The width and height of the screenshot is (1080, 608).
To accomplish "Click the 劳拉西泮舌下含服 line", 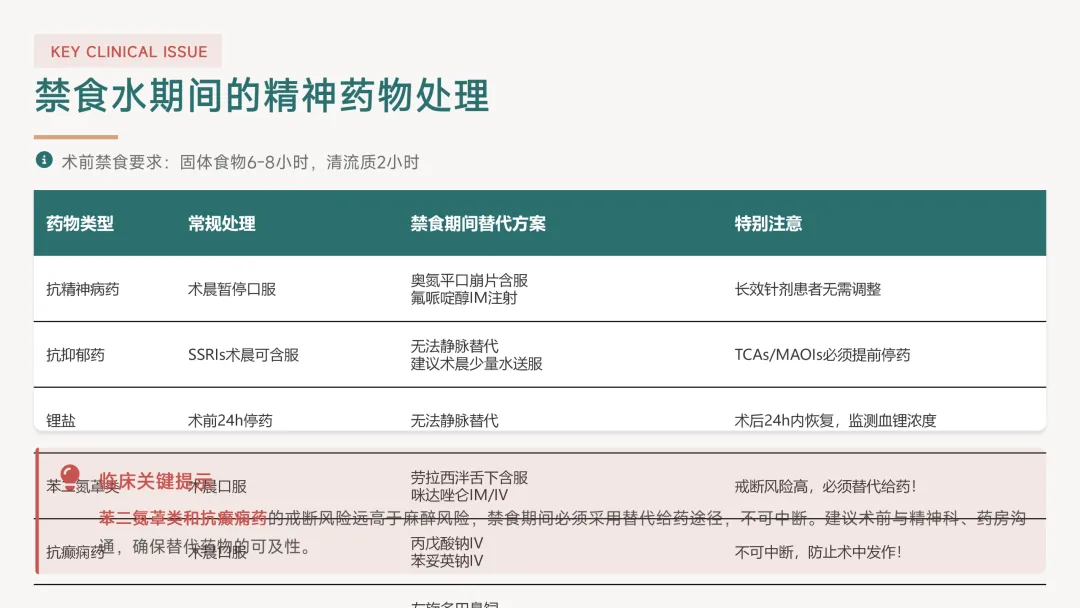I will coord(469,477).
